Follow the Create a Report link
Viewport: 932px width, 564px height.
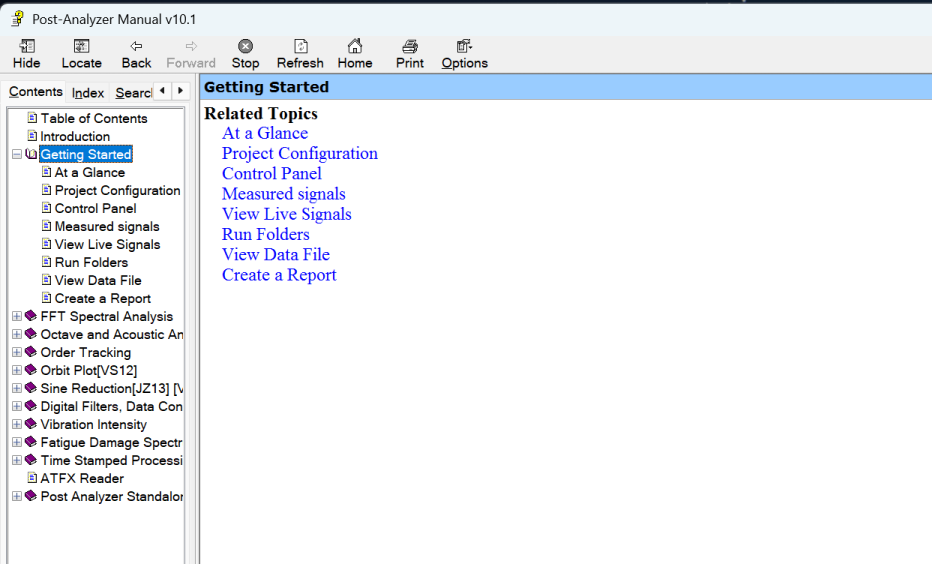point(279,275)
